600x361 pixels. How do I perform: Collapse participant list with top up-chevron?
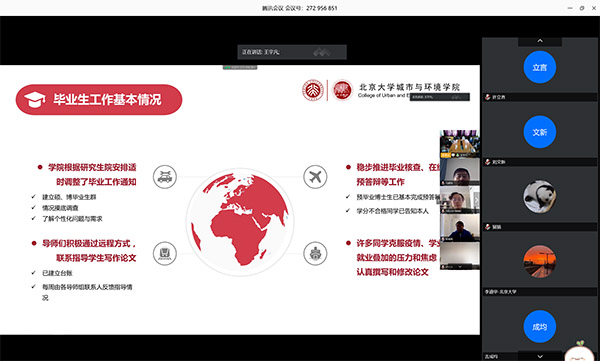540,41
